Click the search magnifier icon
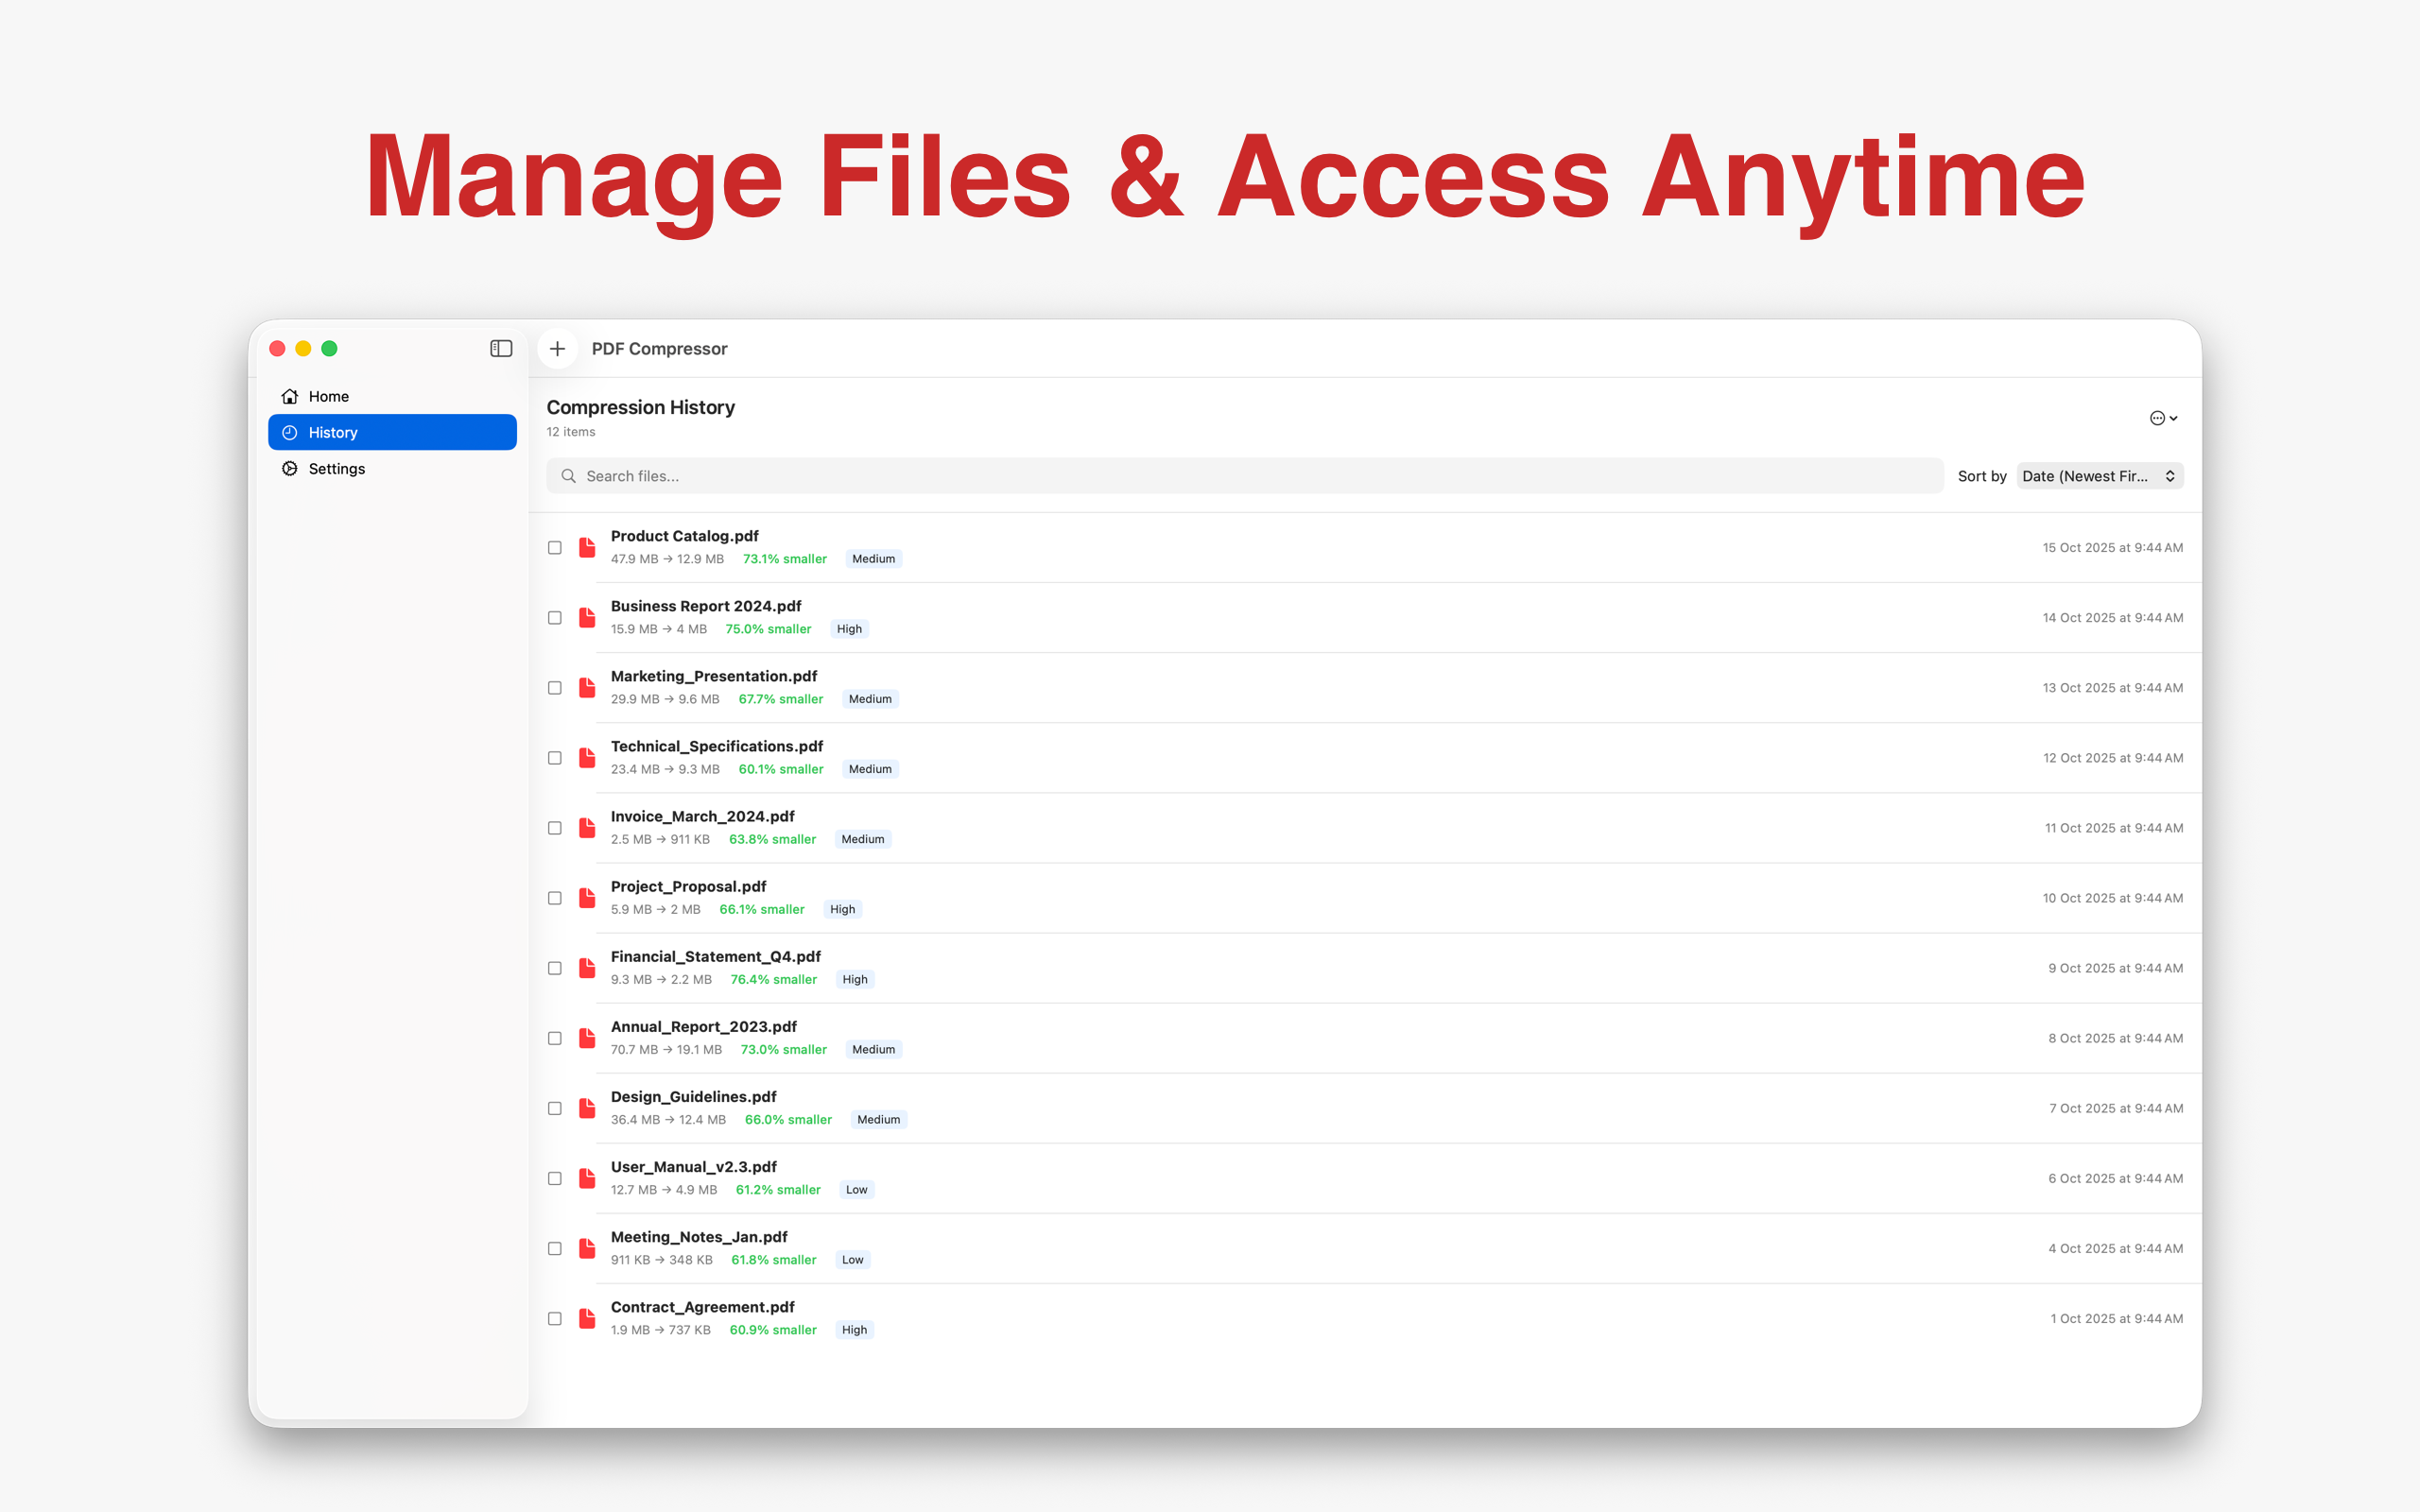Screen dimensions: 2420x1512 coord(568,476)
